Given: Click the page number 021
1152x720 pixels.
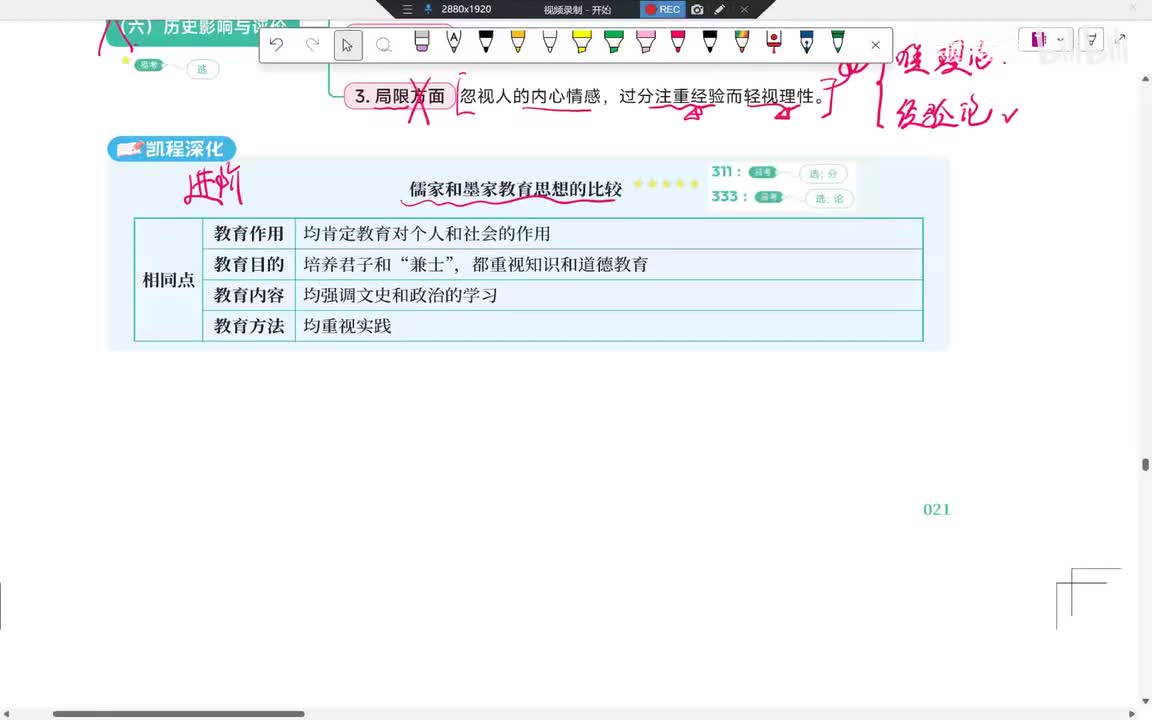Looking at the screenshot, I should [937, 509].
